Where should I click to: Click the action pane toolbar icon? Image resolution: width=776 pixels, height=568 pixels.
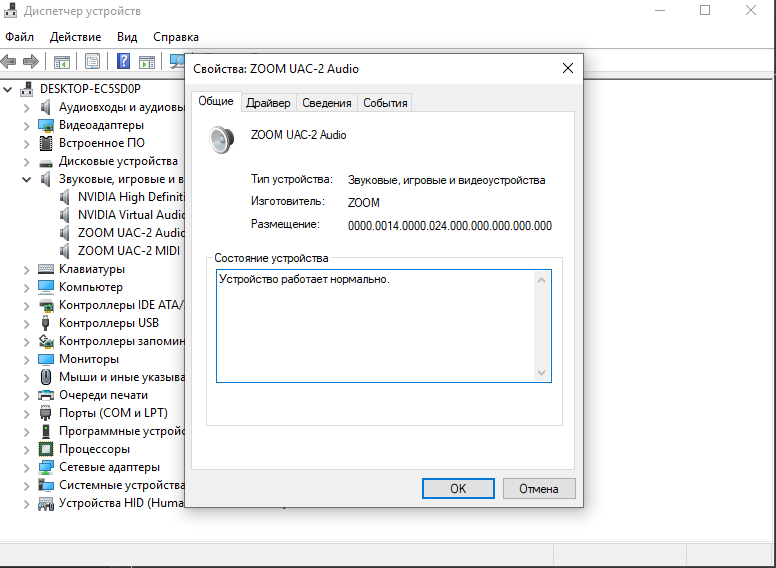click(147, 62)
